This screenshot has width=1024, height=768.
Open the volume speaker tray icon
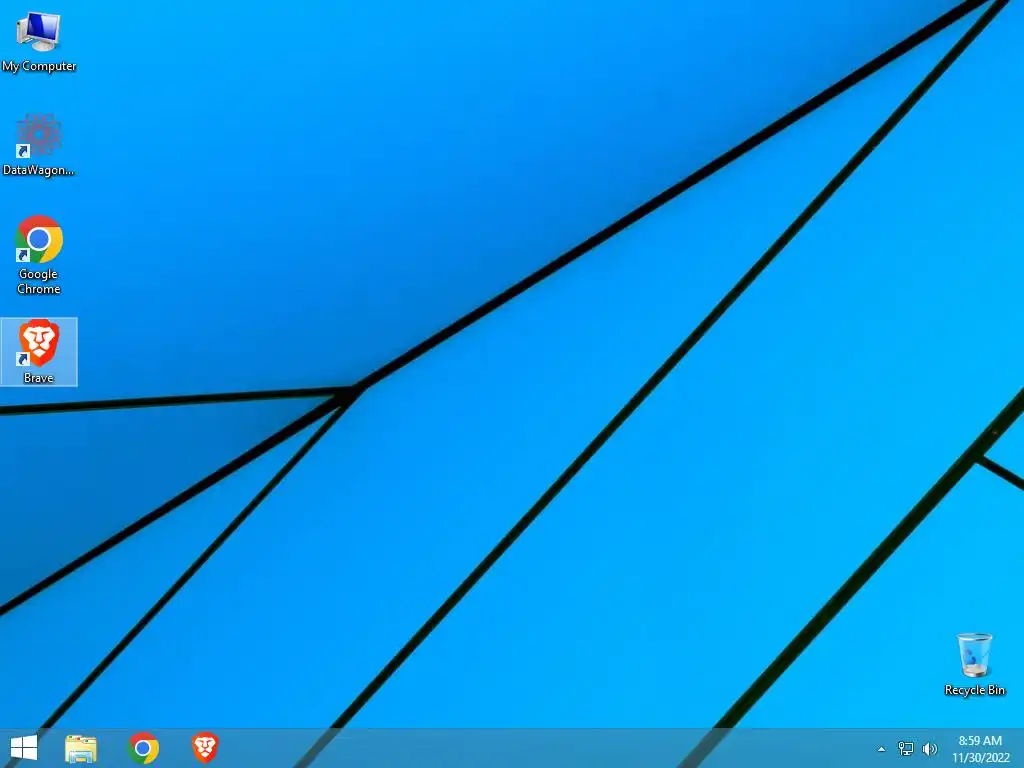pos(929,748)
